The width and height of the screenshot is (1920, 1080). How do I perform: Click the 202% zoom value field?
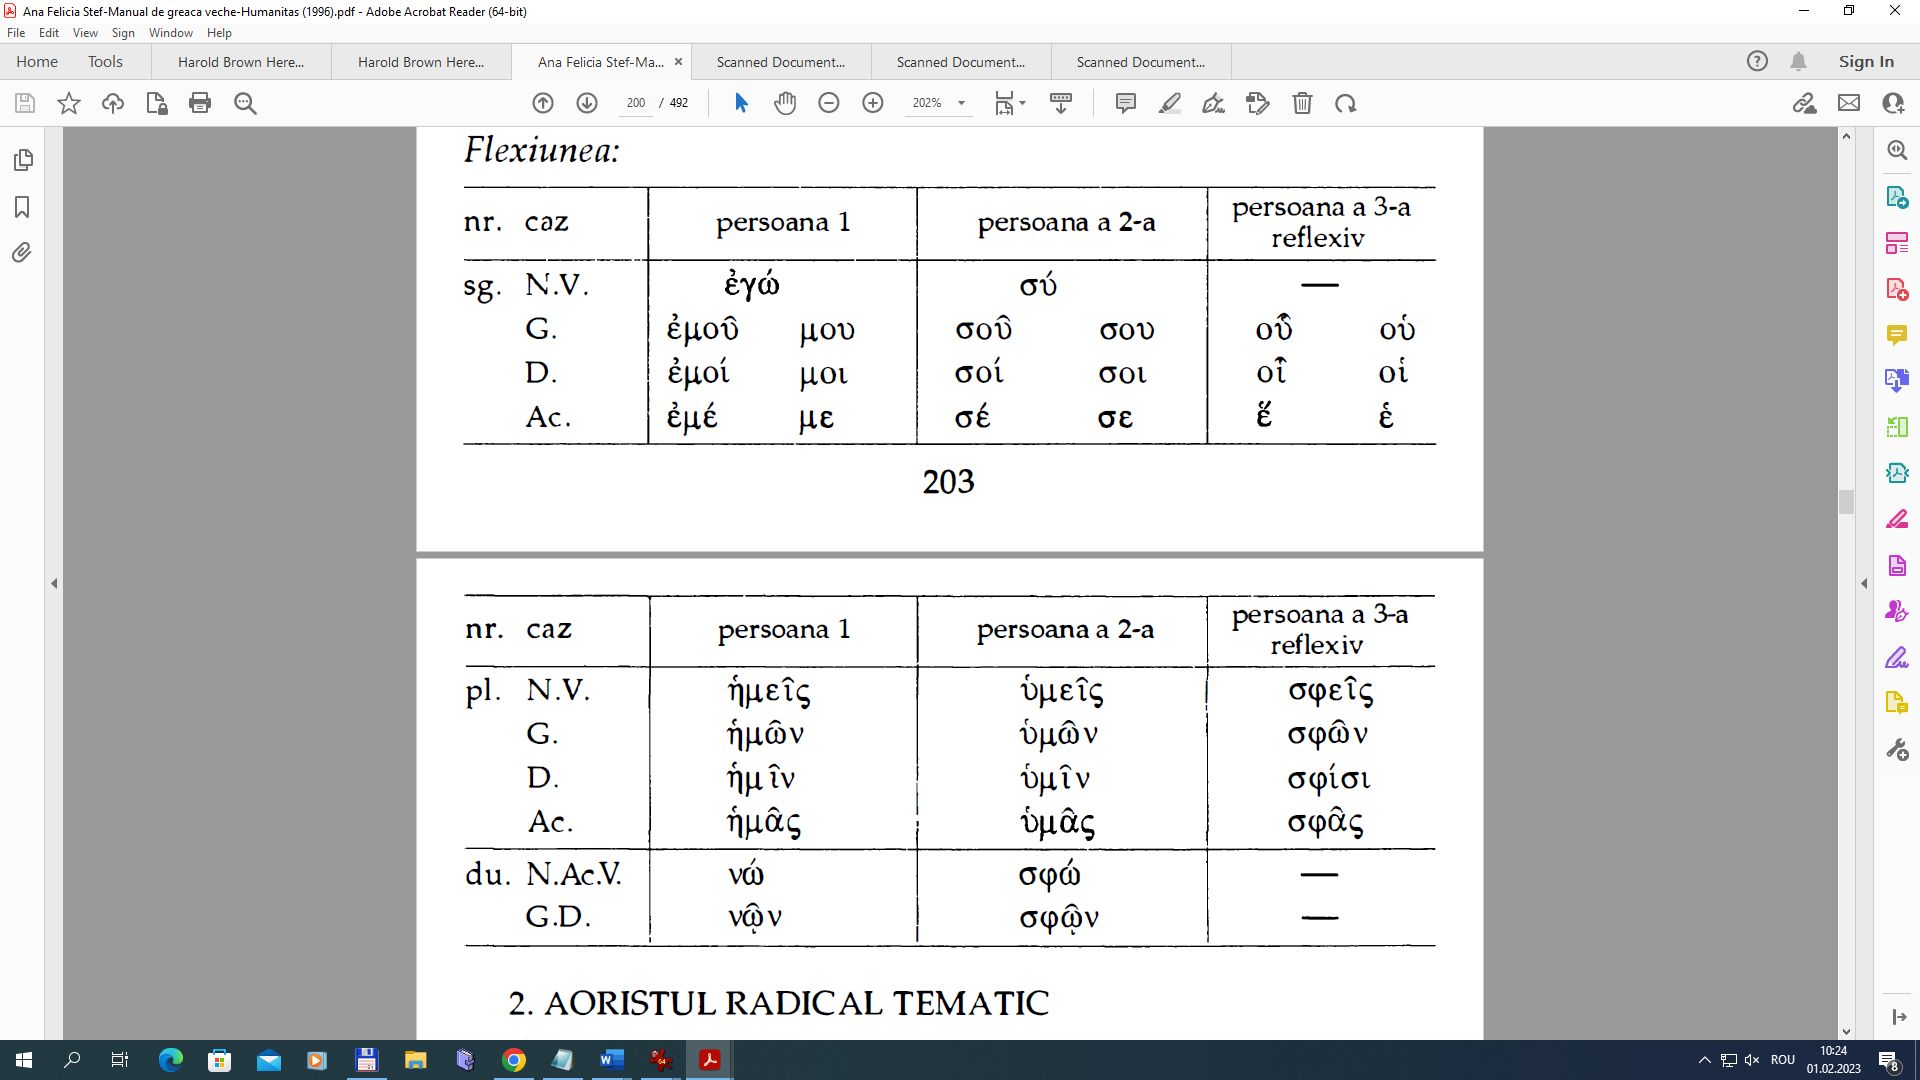tap(927, 103)
